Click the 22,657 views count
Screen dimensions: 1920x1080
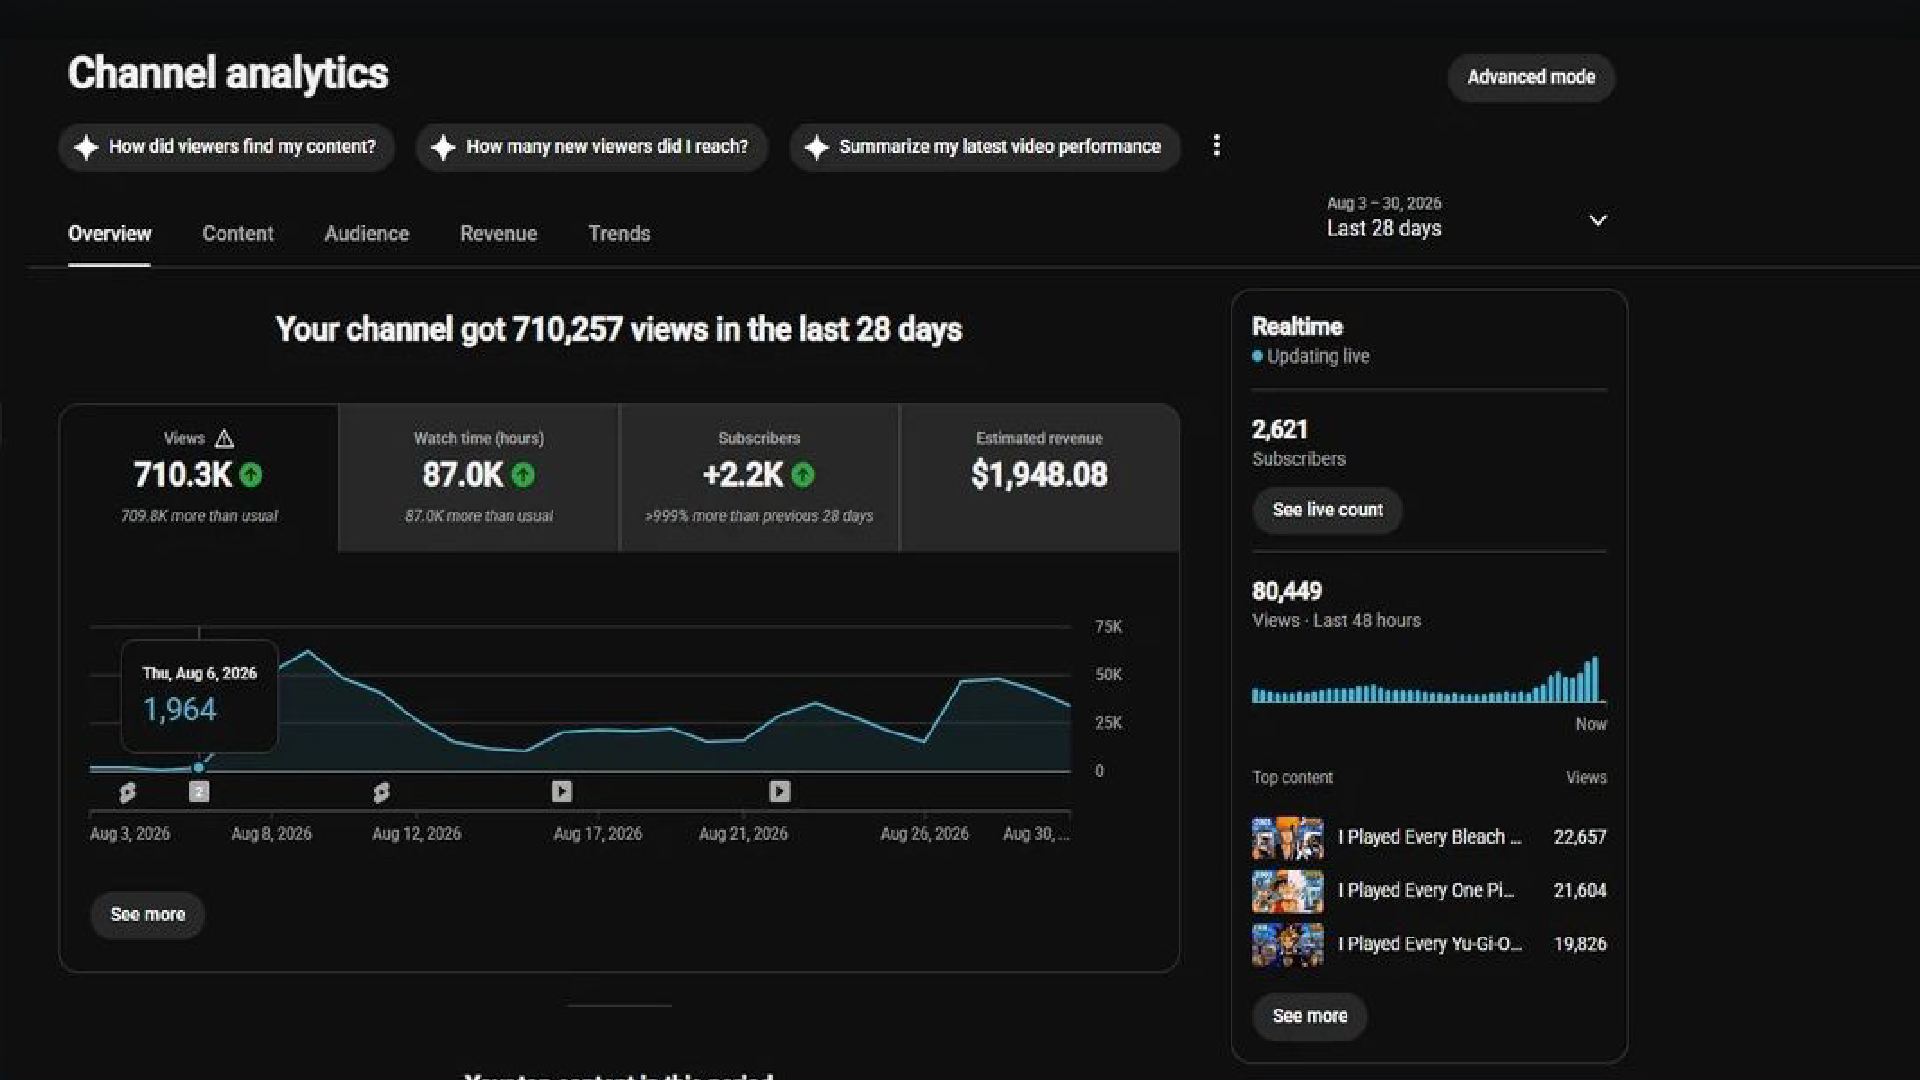(x=1580, y=838)
